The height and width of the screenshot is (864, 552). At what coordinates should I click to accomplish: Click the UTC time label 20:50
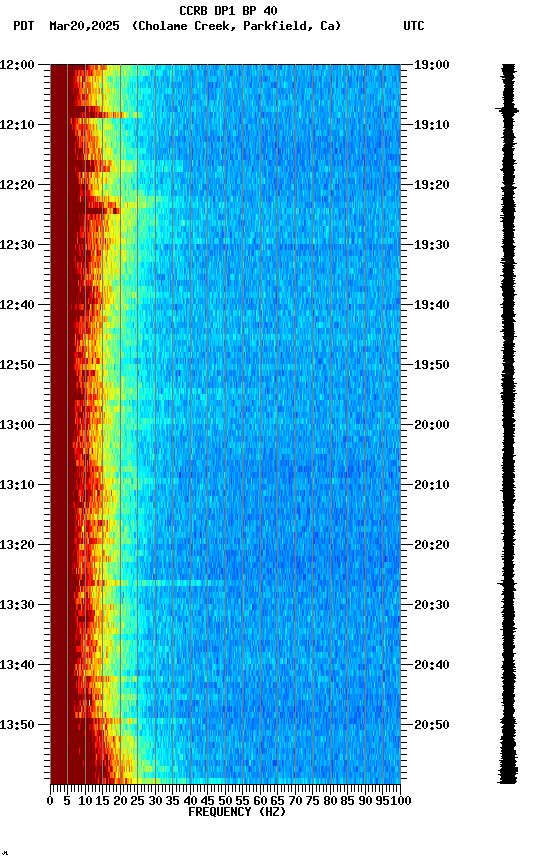(x=432, y=725)
